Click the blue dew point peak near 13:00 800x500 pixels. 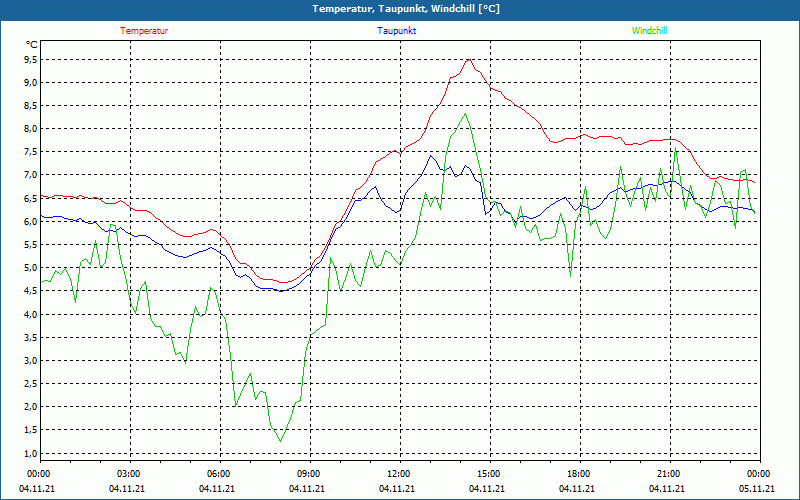point(431,156)
